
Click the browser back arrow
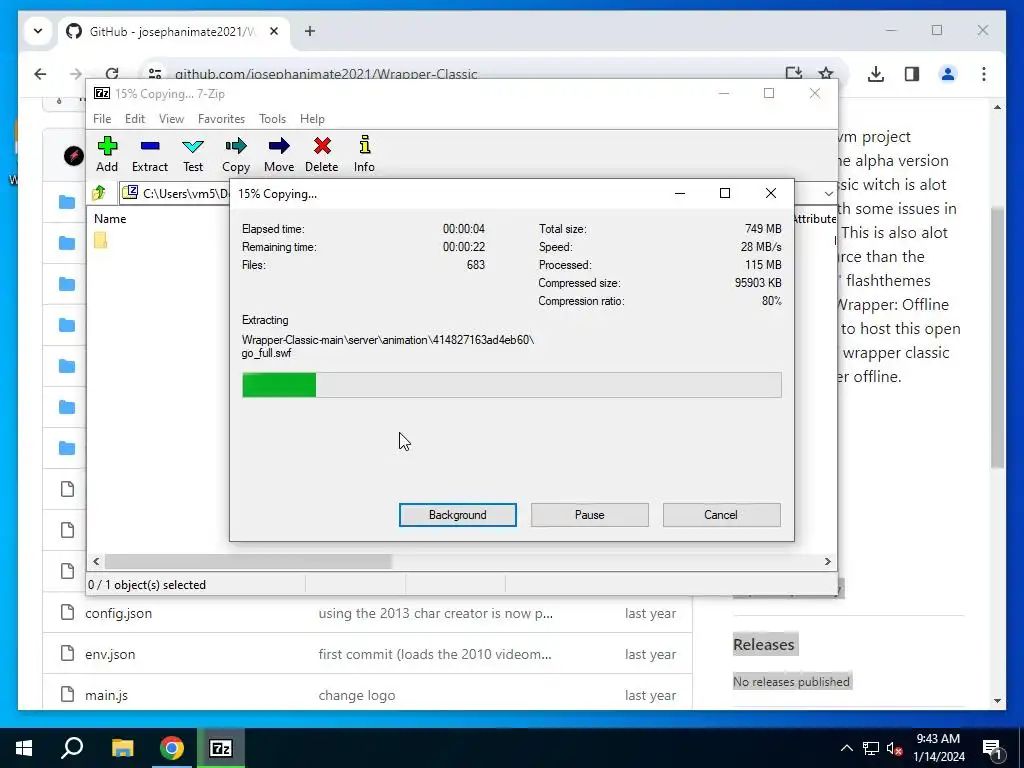pos(40,74)
